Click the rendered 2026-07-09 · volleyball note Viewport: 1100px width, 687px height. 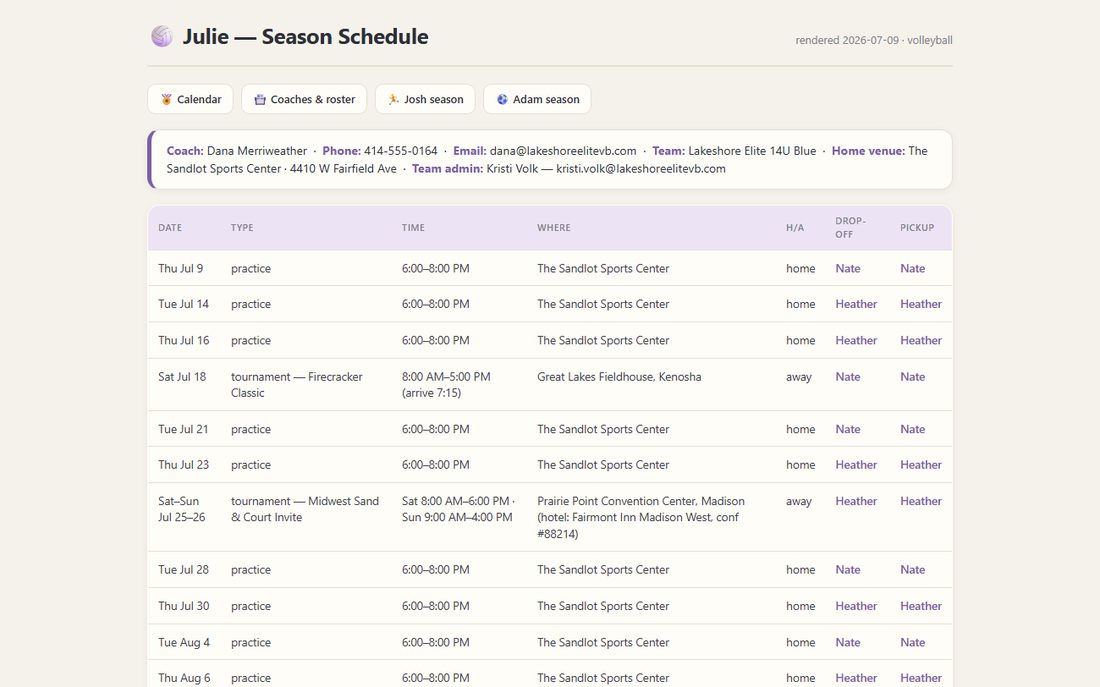(x=873, y=40)
